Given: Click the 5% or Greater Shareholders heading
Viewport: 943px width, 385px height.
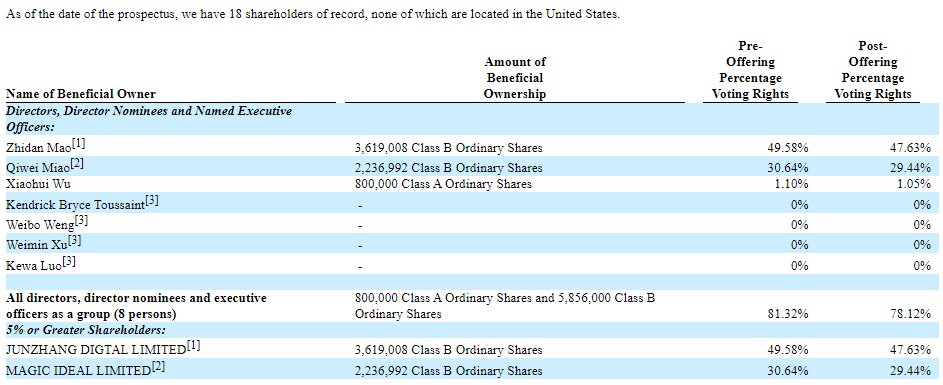Looking at the screenshot, I should click(85, 330).
